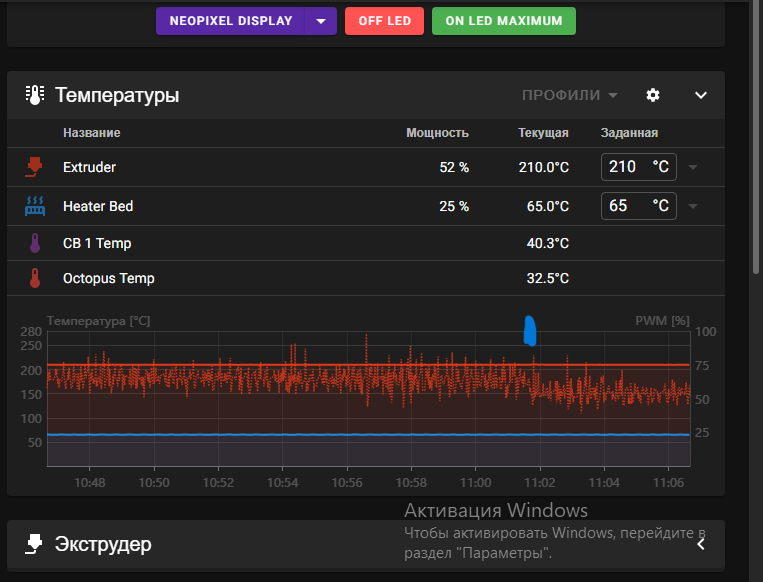
Task: Open the Профили dropdown menu
Action: 569,95
